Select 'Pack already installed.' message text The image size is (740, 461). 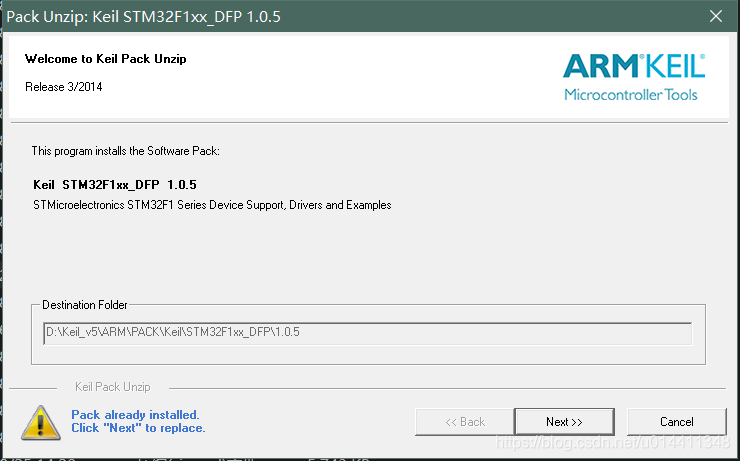pos(135,415)
